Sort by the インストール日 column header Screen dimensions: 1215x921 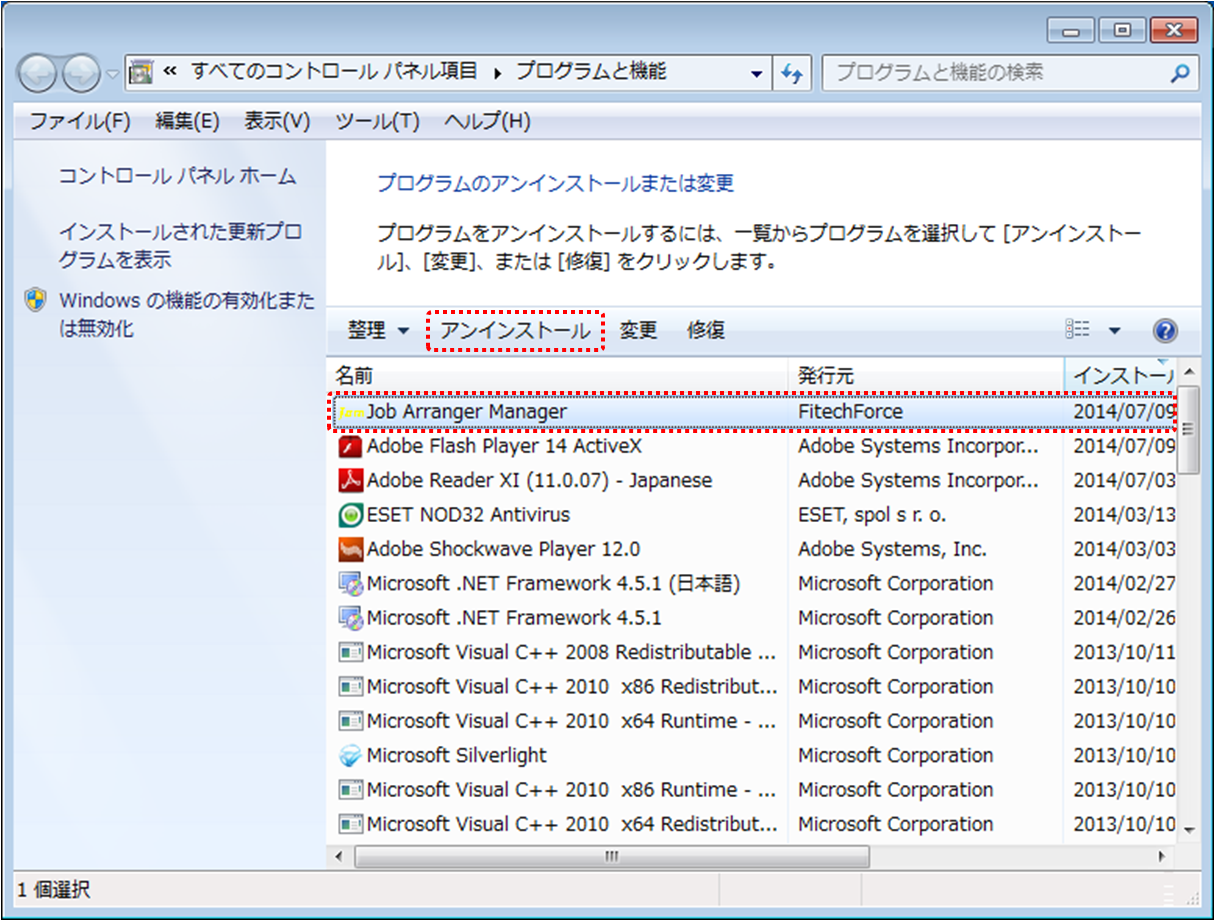(1121, 376)
